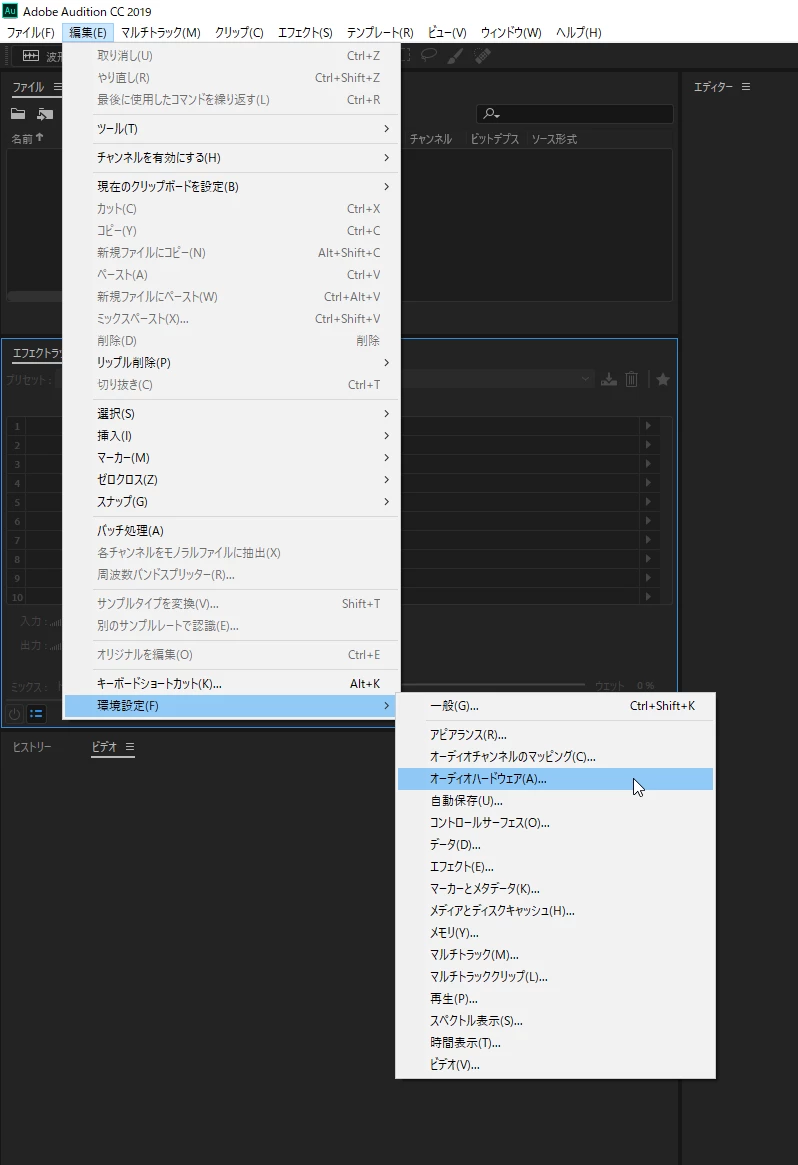798x1165 pixels.
Task: Click the ソース形式 column header
Action: coord(554,139)
